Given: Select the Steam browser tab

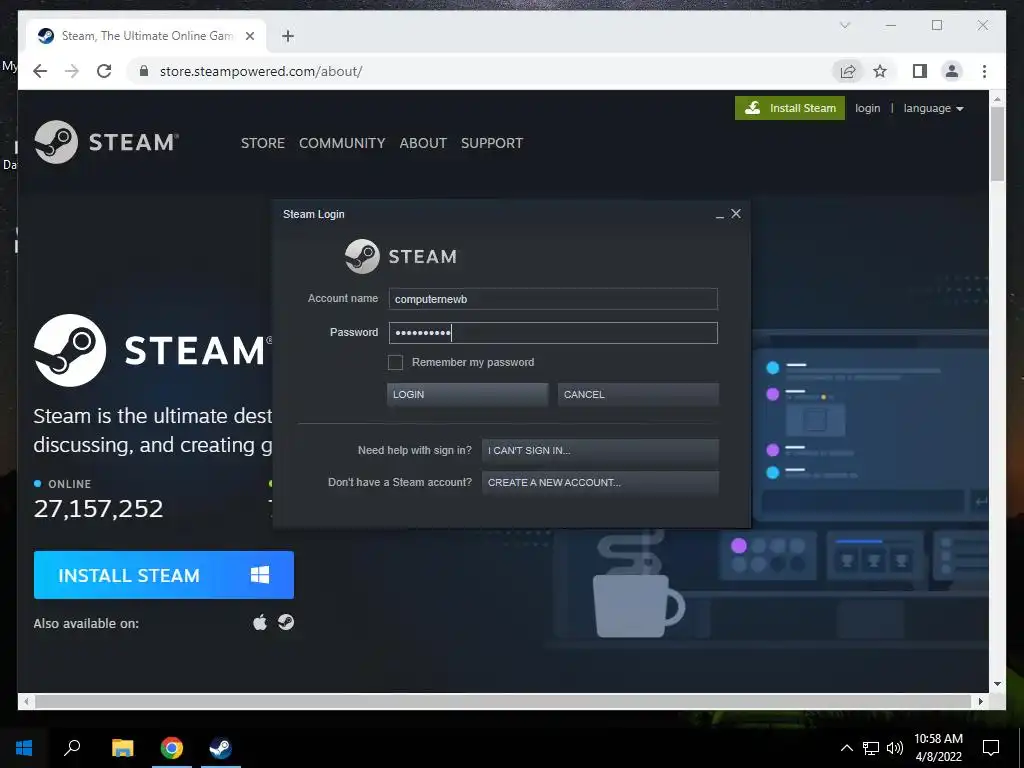Looking at the screenshot, I should tap(146, 36).
